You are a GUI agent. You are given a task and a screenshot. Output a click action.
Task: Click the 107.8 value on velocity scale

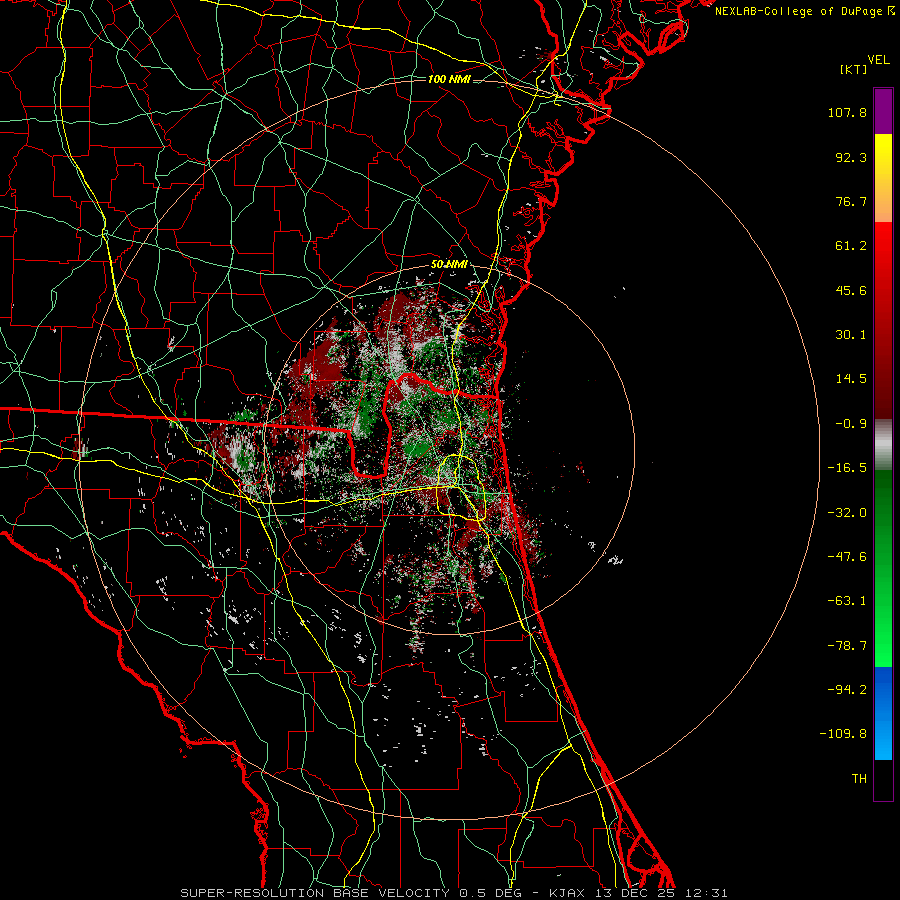coord(847,112)
